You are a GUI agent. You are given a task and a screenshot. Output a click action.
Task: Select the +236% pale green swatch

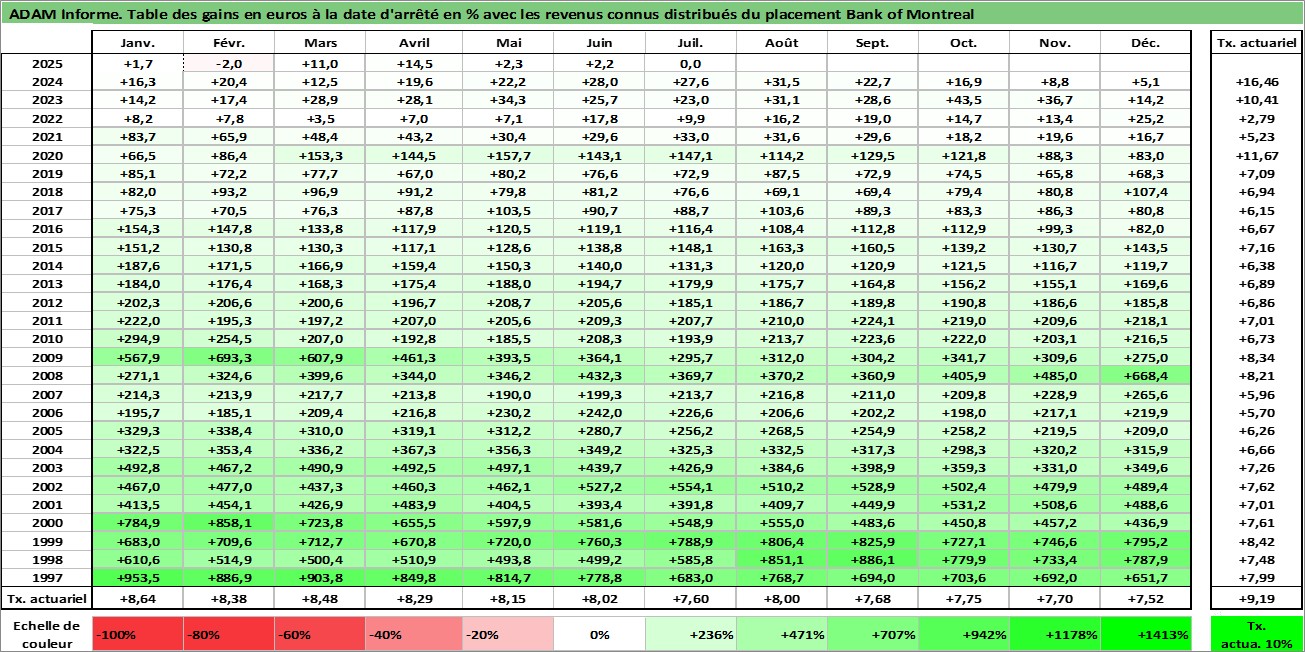[x=691, y=634]
